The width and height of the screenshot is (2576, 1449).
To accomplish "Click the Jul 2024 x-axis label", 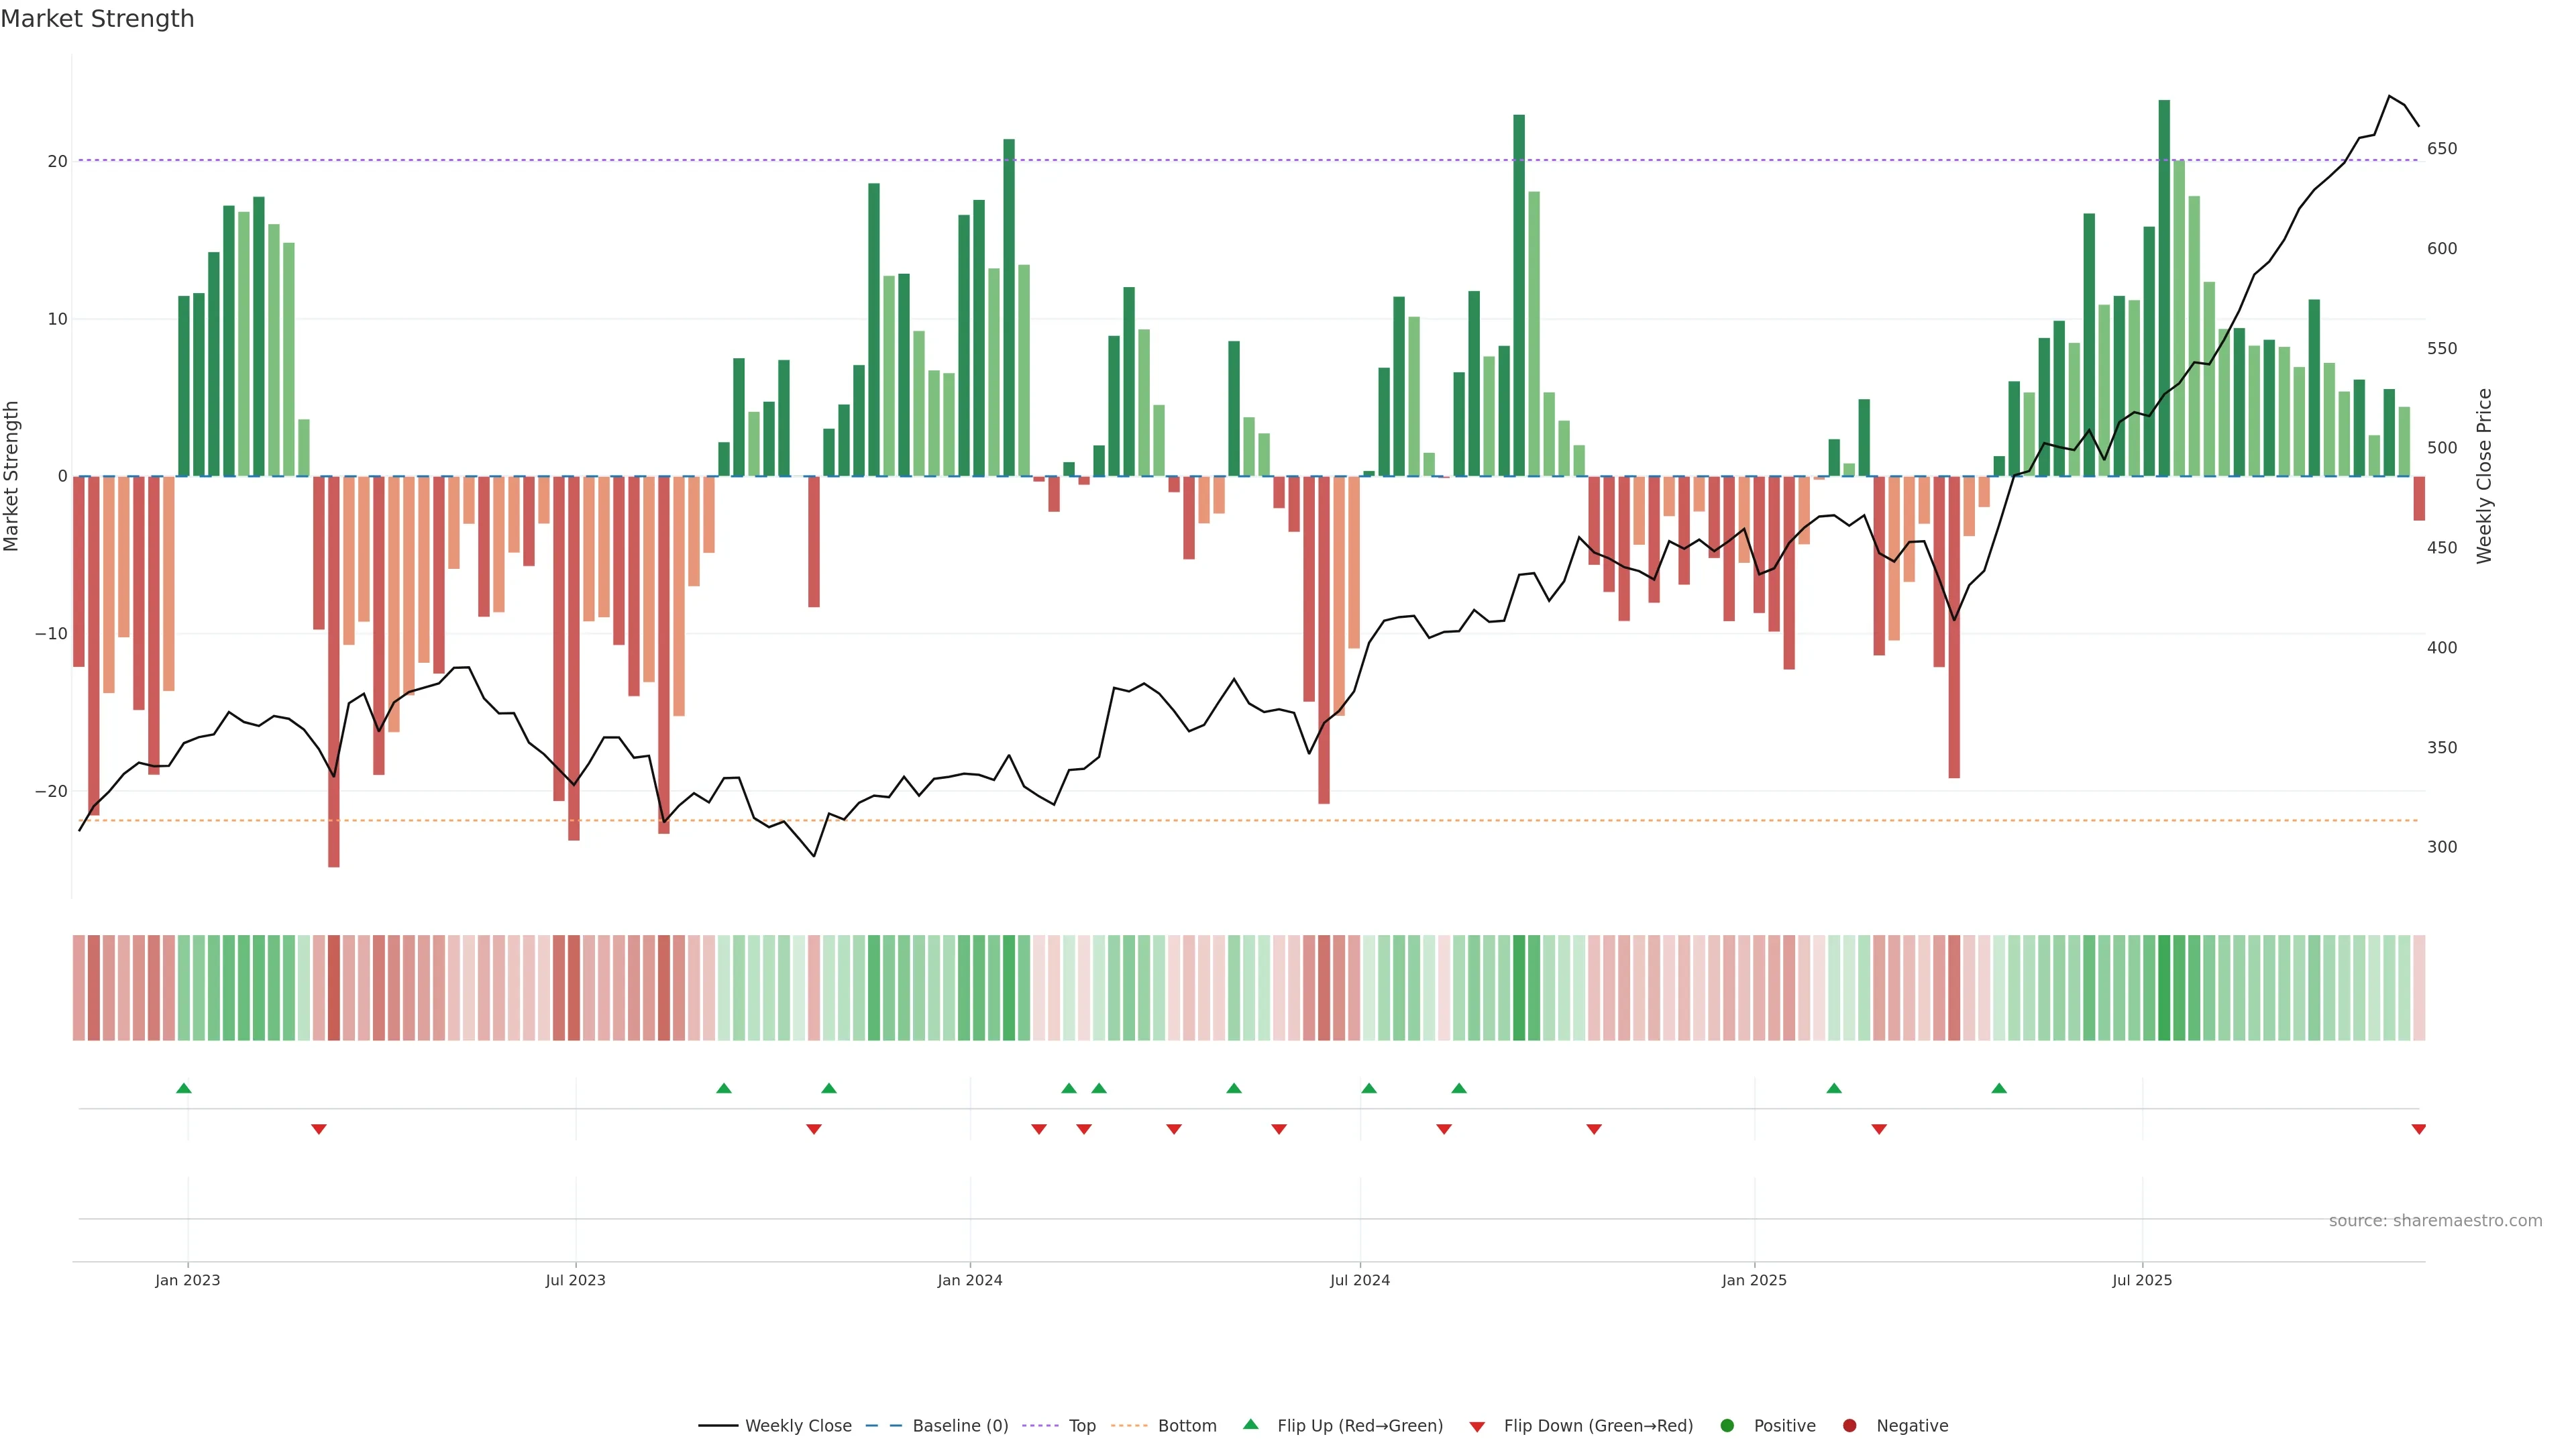I will coord(1359,1280).
